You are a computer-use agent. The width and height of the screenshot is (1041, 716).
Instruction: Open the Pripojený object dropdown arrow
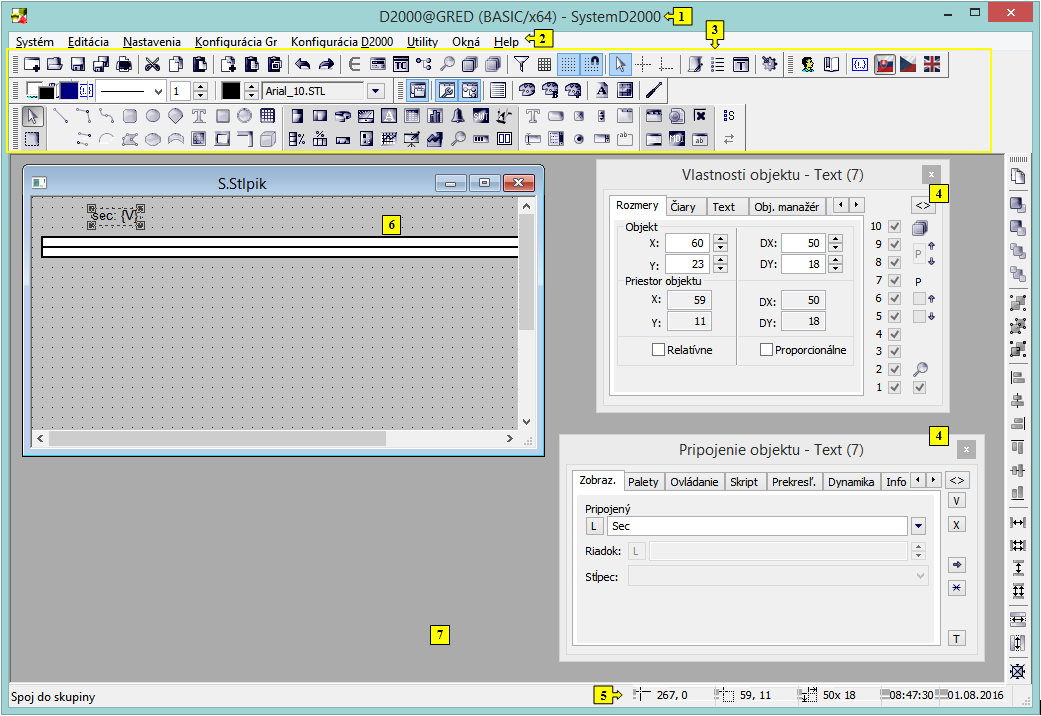pyautogui.click(x=918, y=526)
